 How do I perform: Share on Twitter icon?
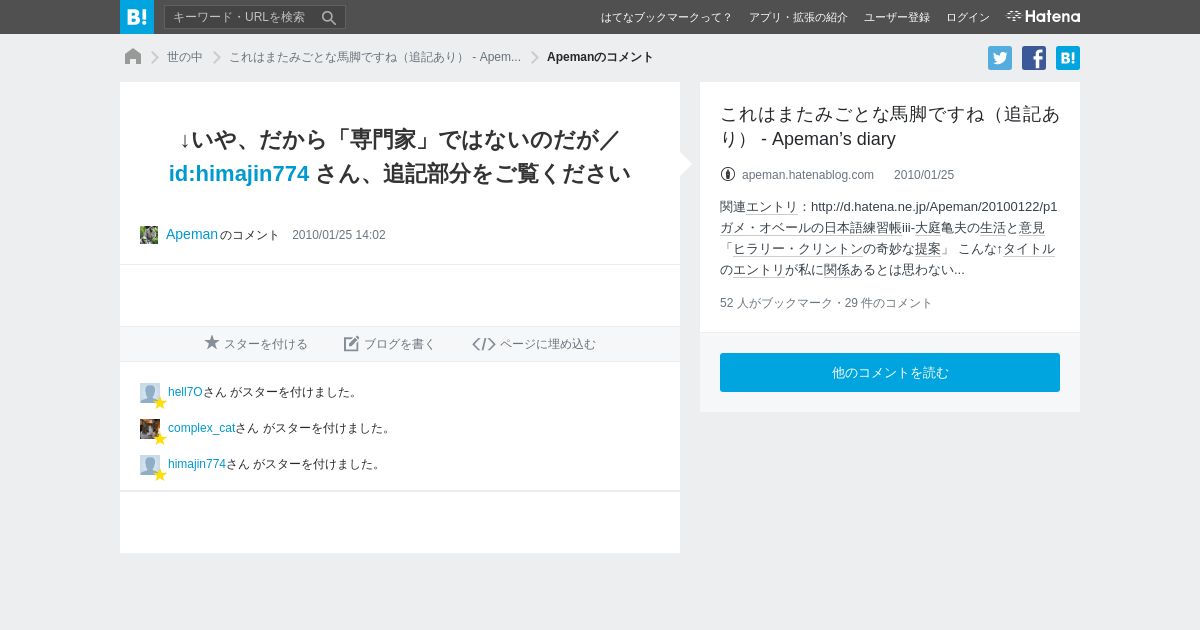1000,58
